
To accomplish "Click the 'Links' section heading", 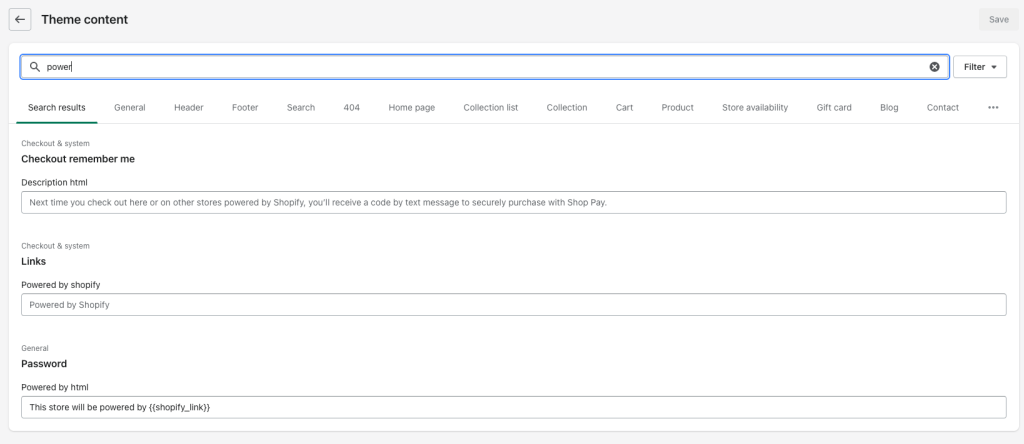I will (33, 261).
